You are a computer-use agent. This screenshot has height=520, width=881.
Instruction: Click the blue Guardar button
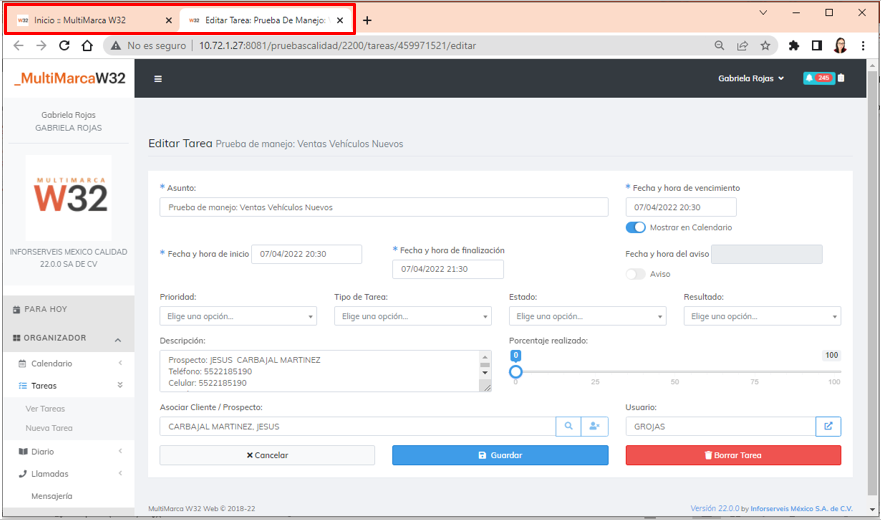[500, 455]
